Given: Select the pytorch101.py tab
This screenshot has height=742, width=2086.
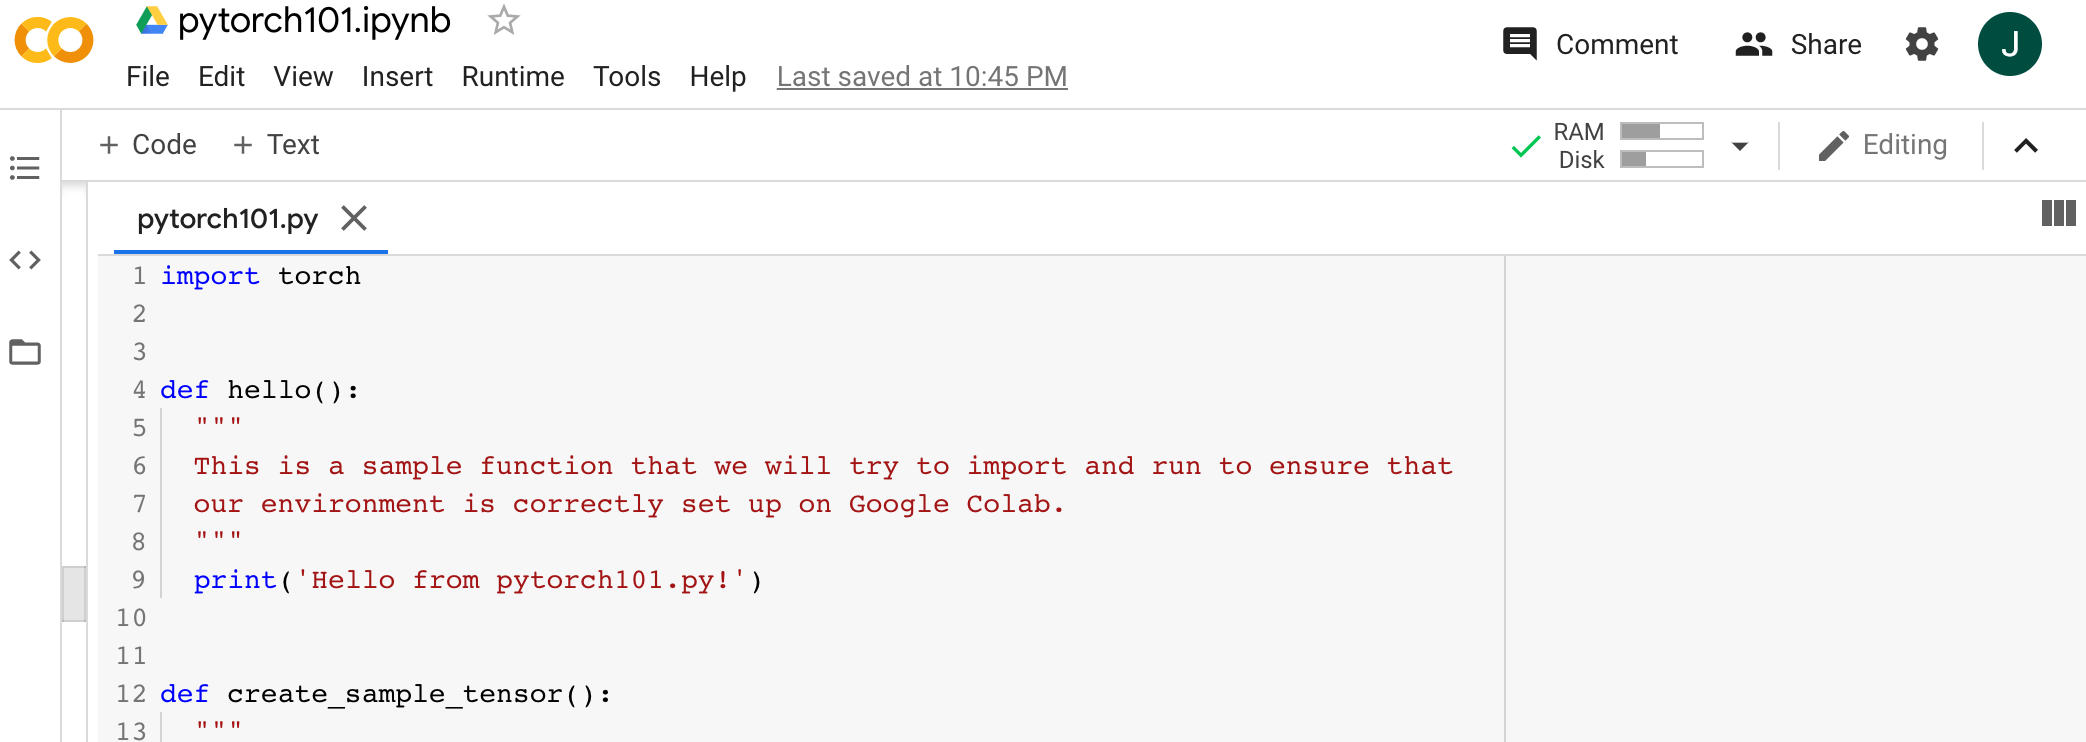Looking at the screenshot, I should point(227,219).
